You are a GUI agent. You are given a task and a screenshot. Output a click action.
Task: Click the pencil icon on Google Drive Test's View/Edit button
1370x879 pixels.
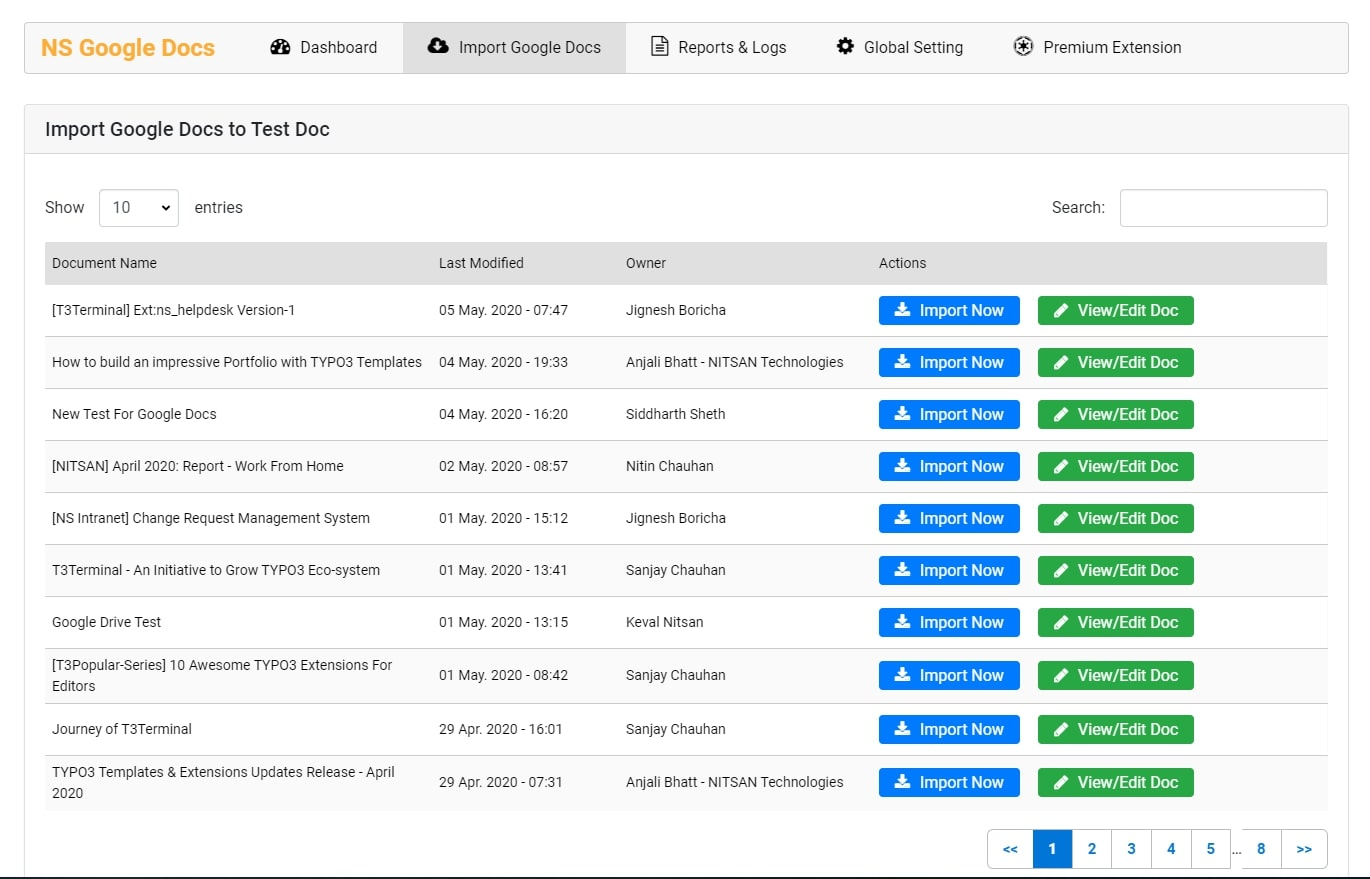tap(1061, 622)
